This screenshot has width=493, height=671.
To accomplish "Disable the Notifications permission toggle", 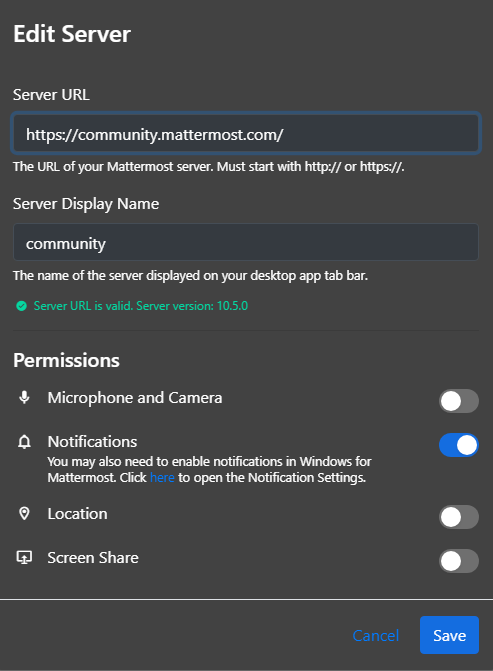I will [459, 445].
